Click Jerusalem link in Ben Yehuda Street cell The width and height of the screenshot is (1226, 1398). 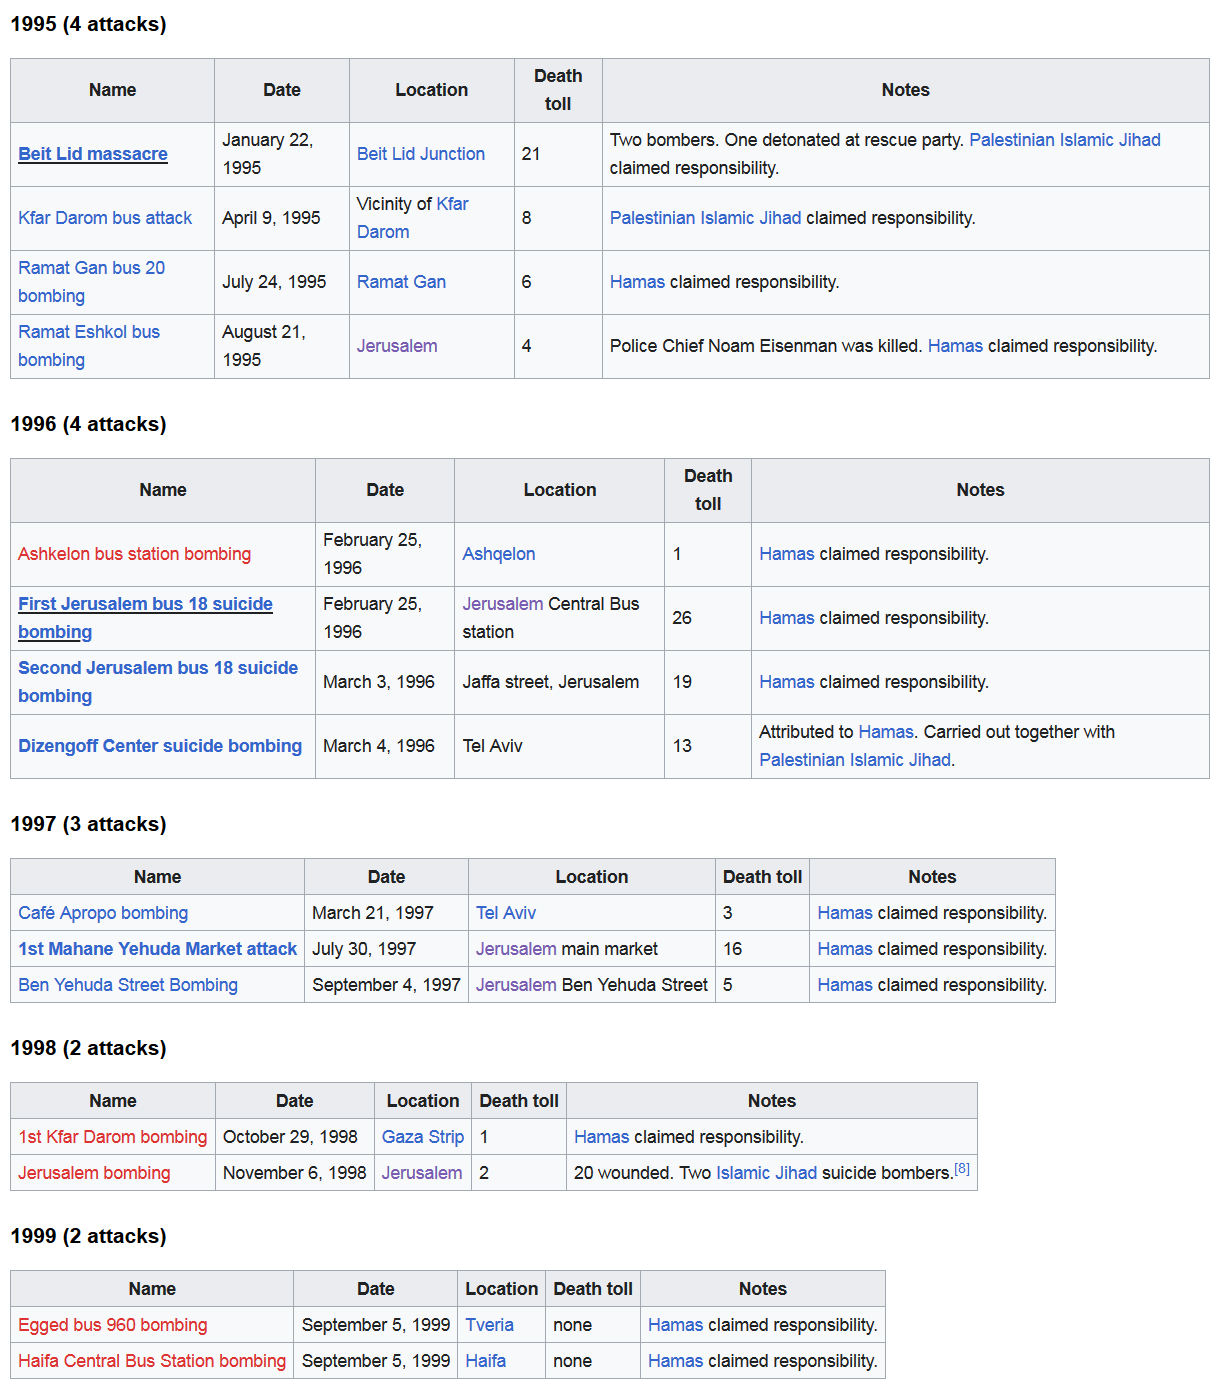[516, 985]
